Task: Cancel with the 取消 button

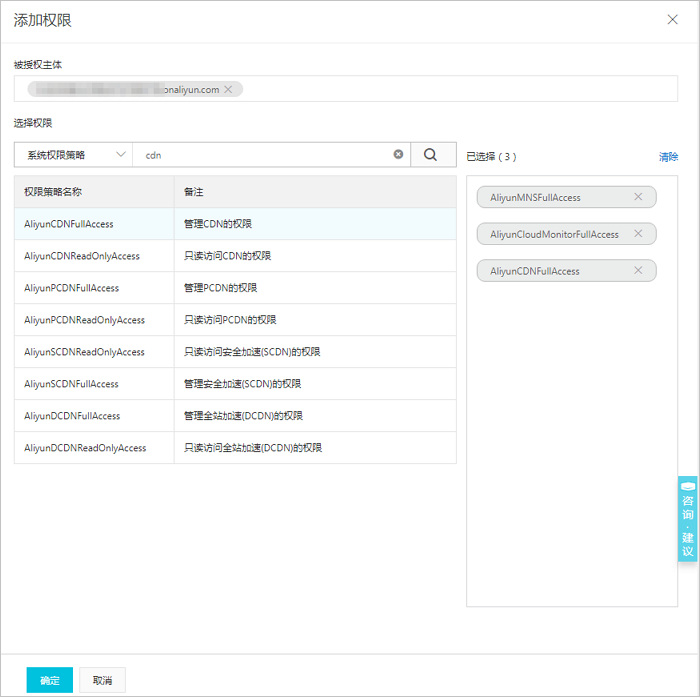Action: click(x=102, y=680)
